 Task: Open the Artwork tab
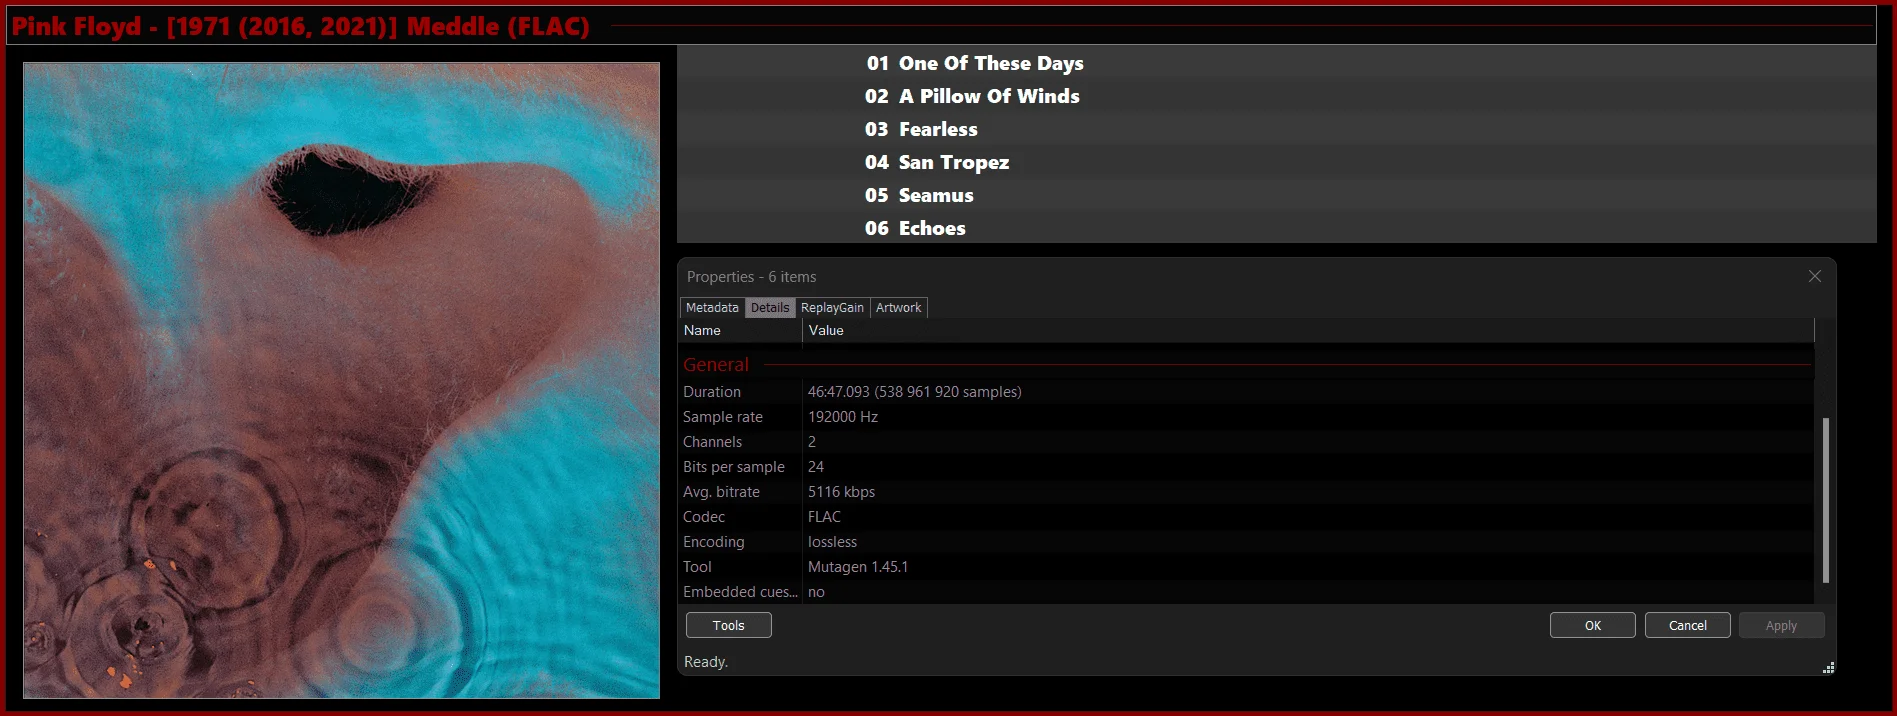pyautogui.click(x=898, y=308)
